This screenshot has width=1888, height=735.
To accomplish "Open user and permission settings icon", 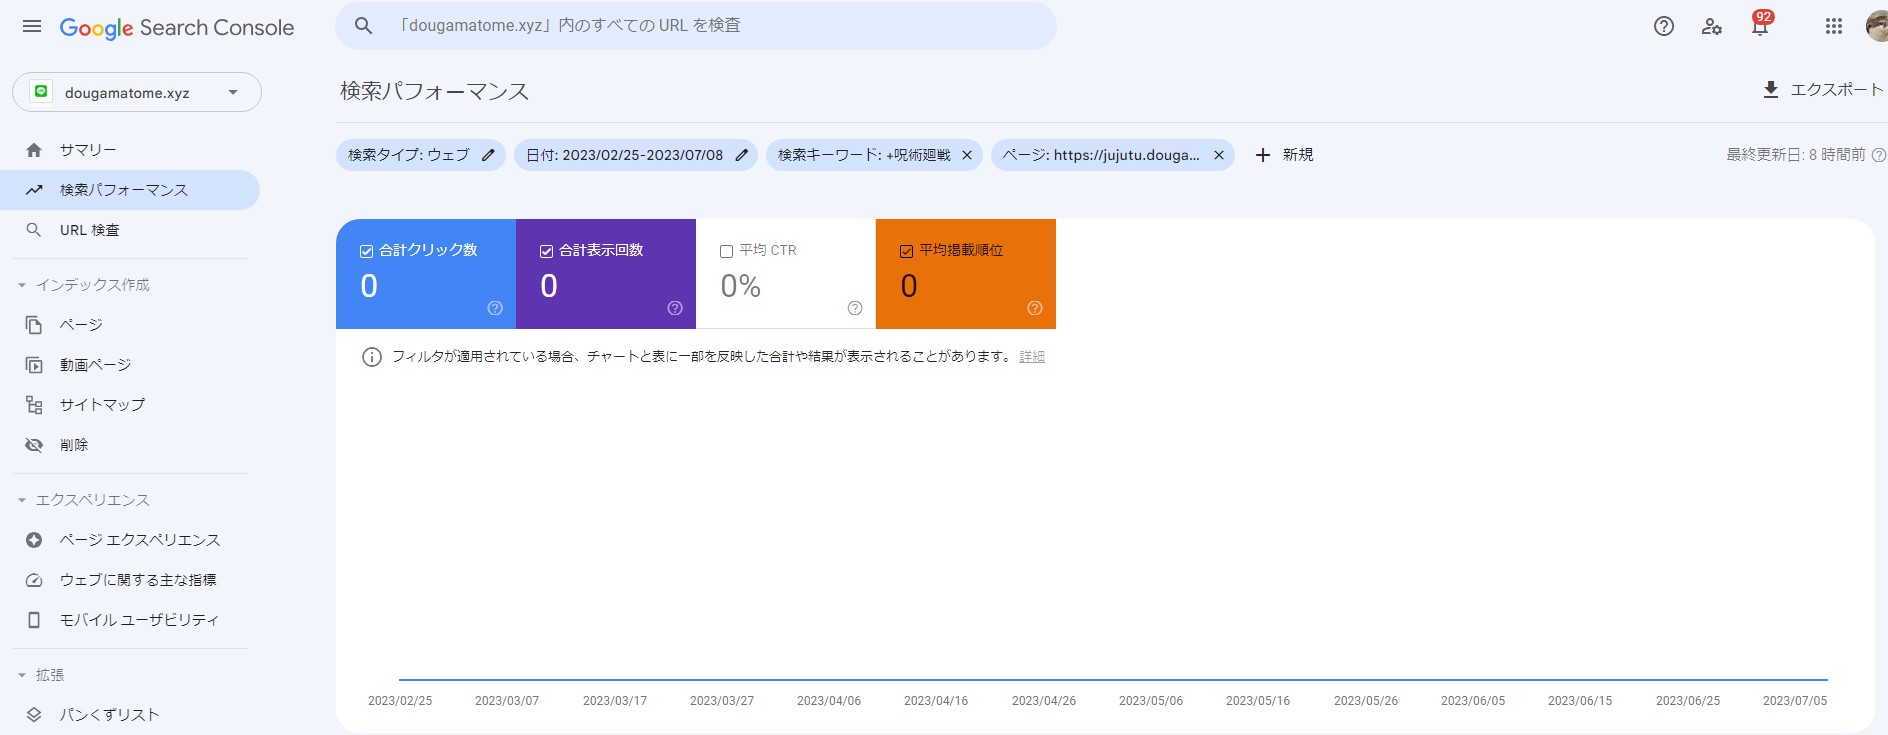I will [1711, 27].
